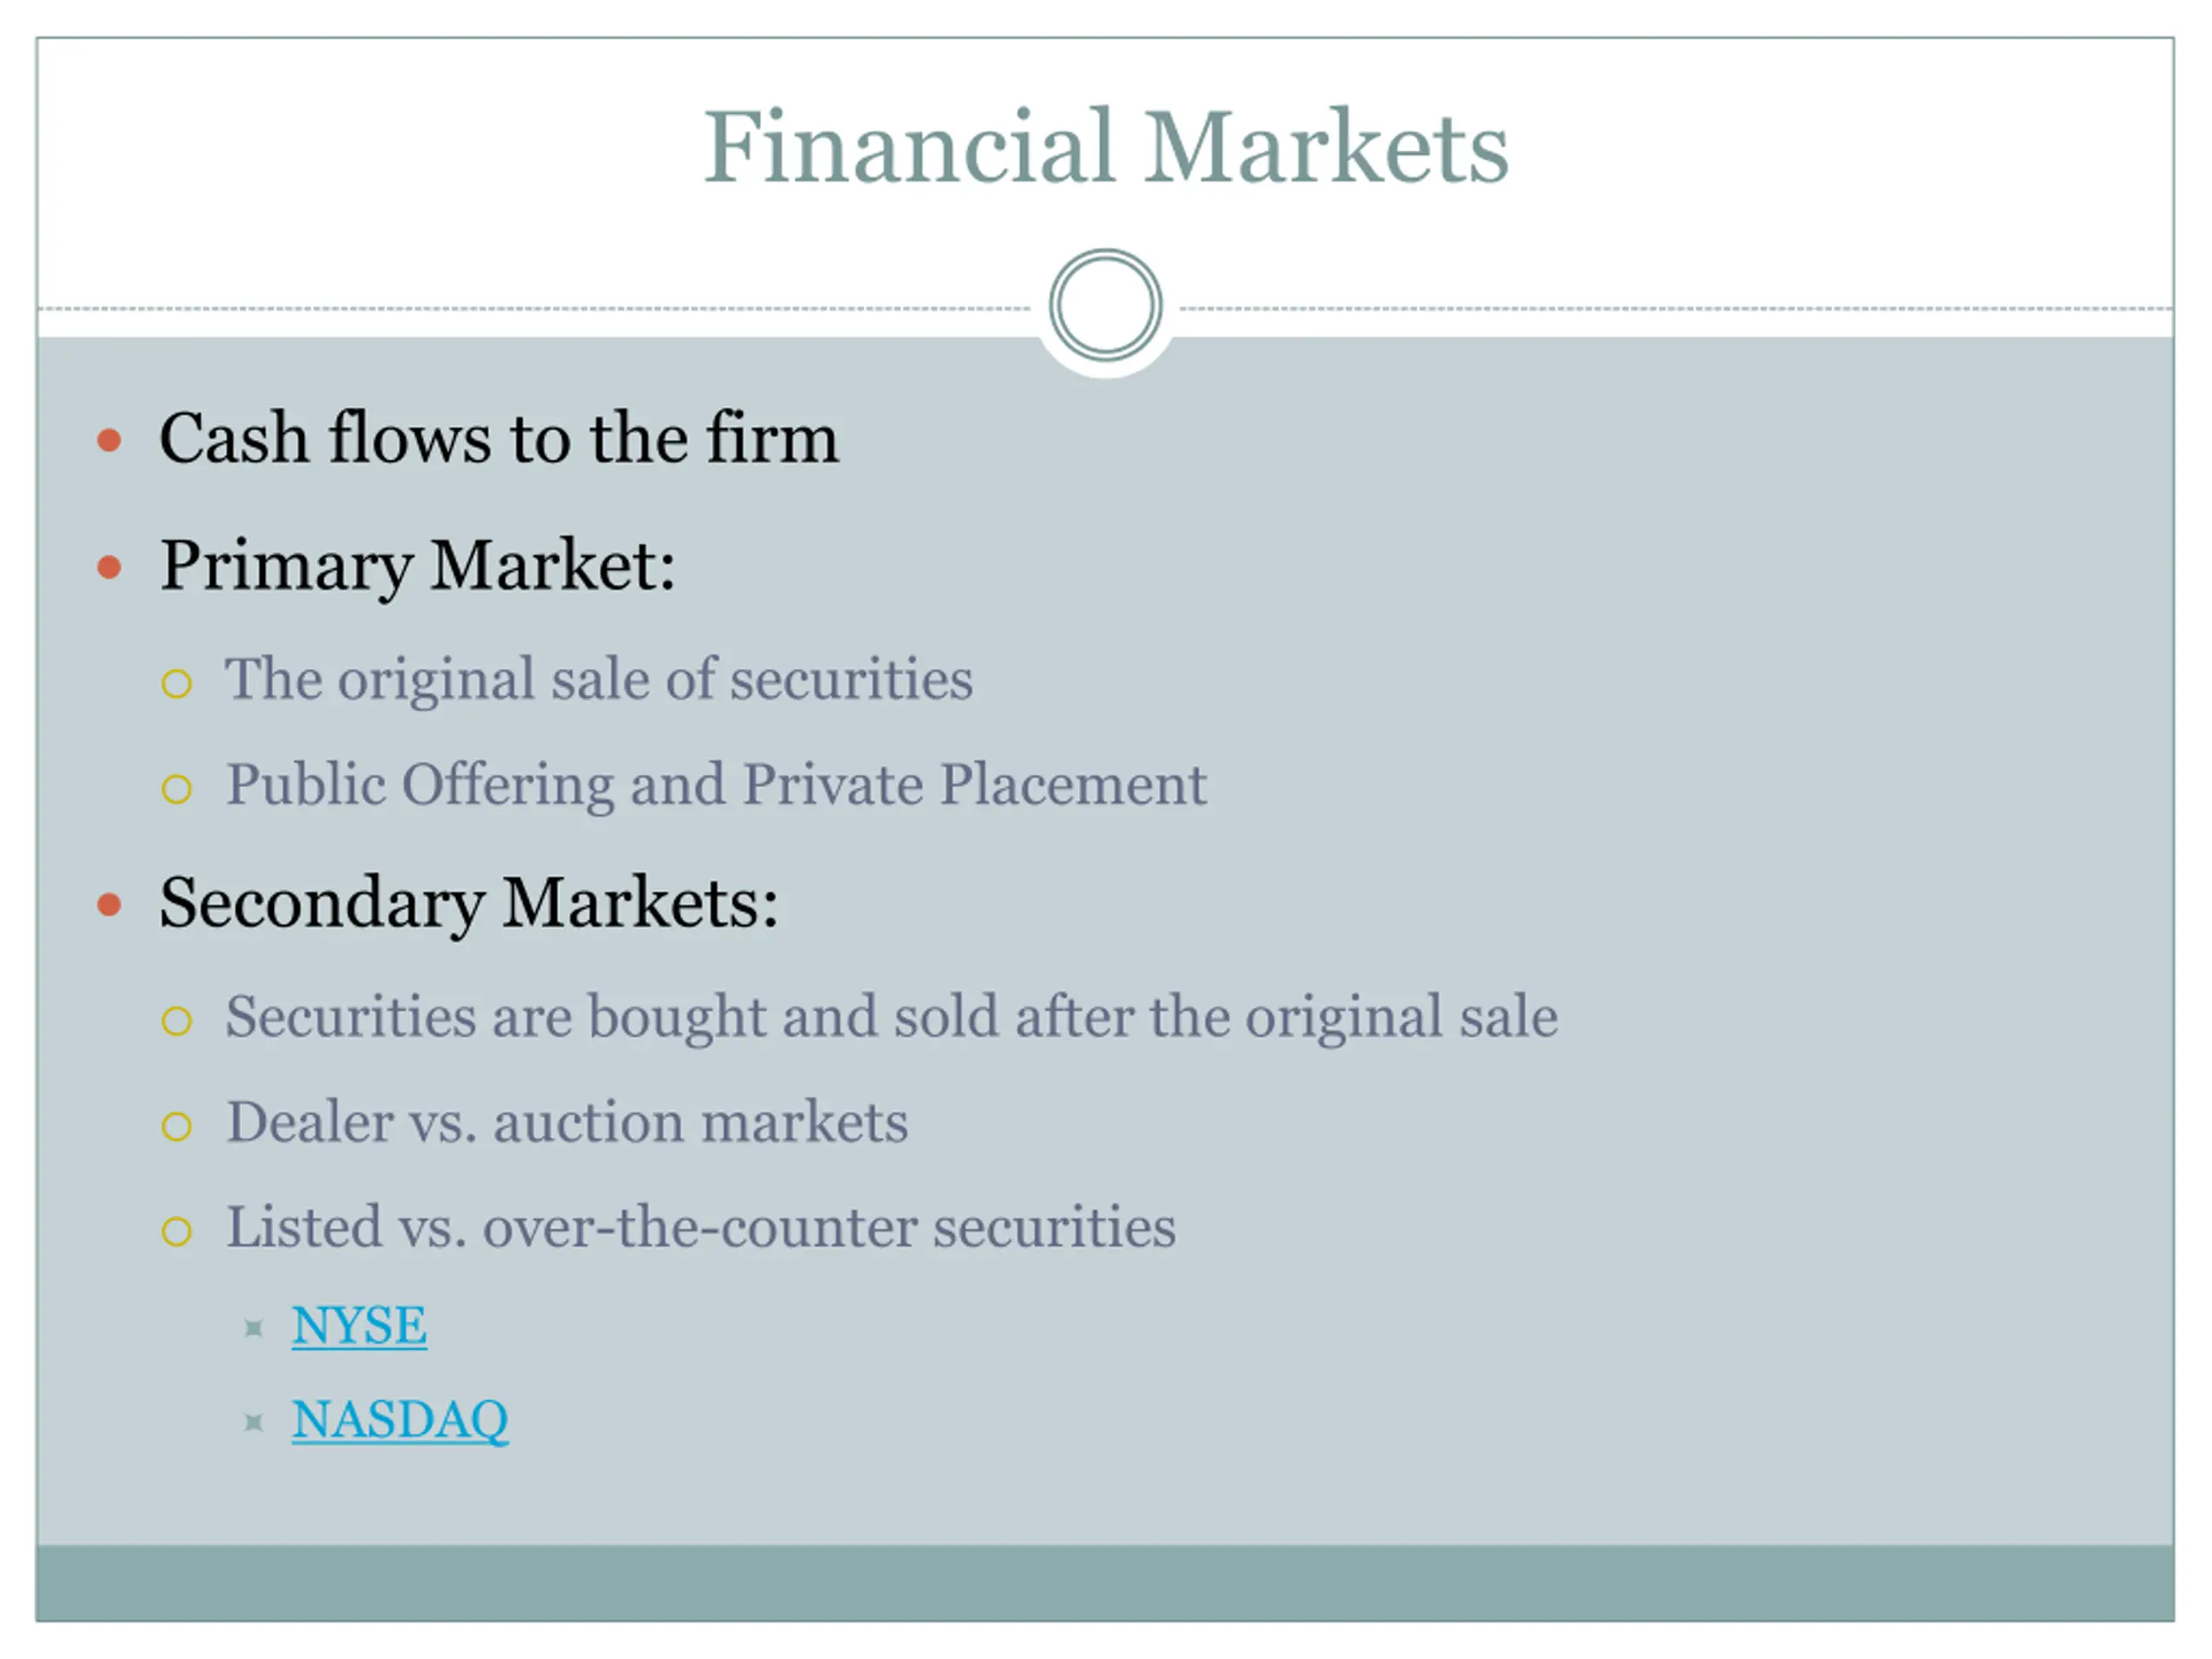
Task: Click the Listed vs. over-the-counter securities line
Action: [700, 1227]
